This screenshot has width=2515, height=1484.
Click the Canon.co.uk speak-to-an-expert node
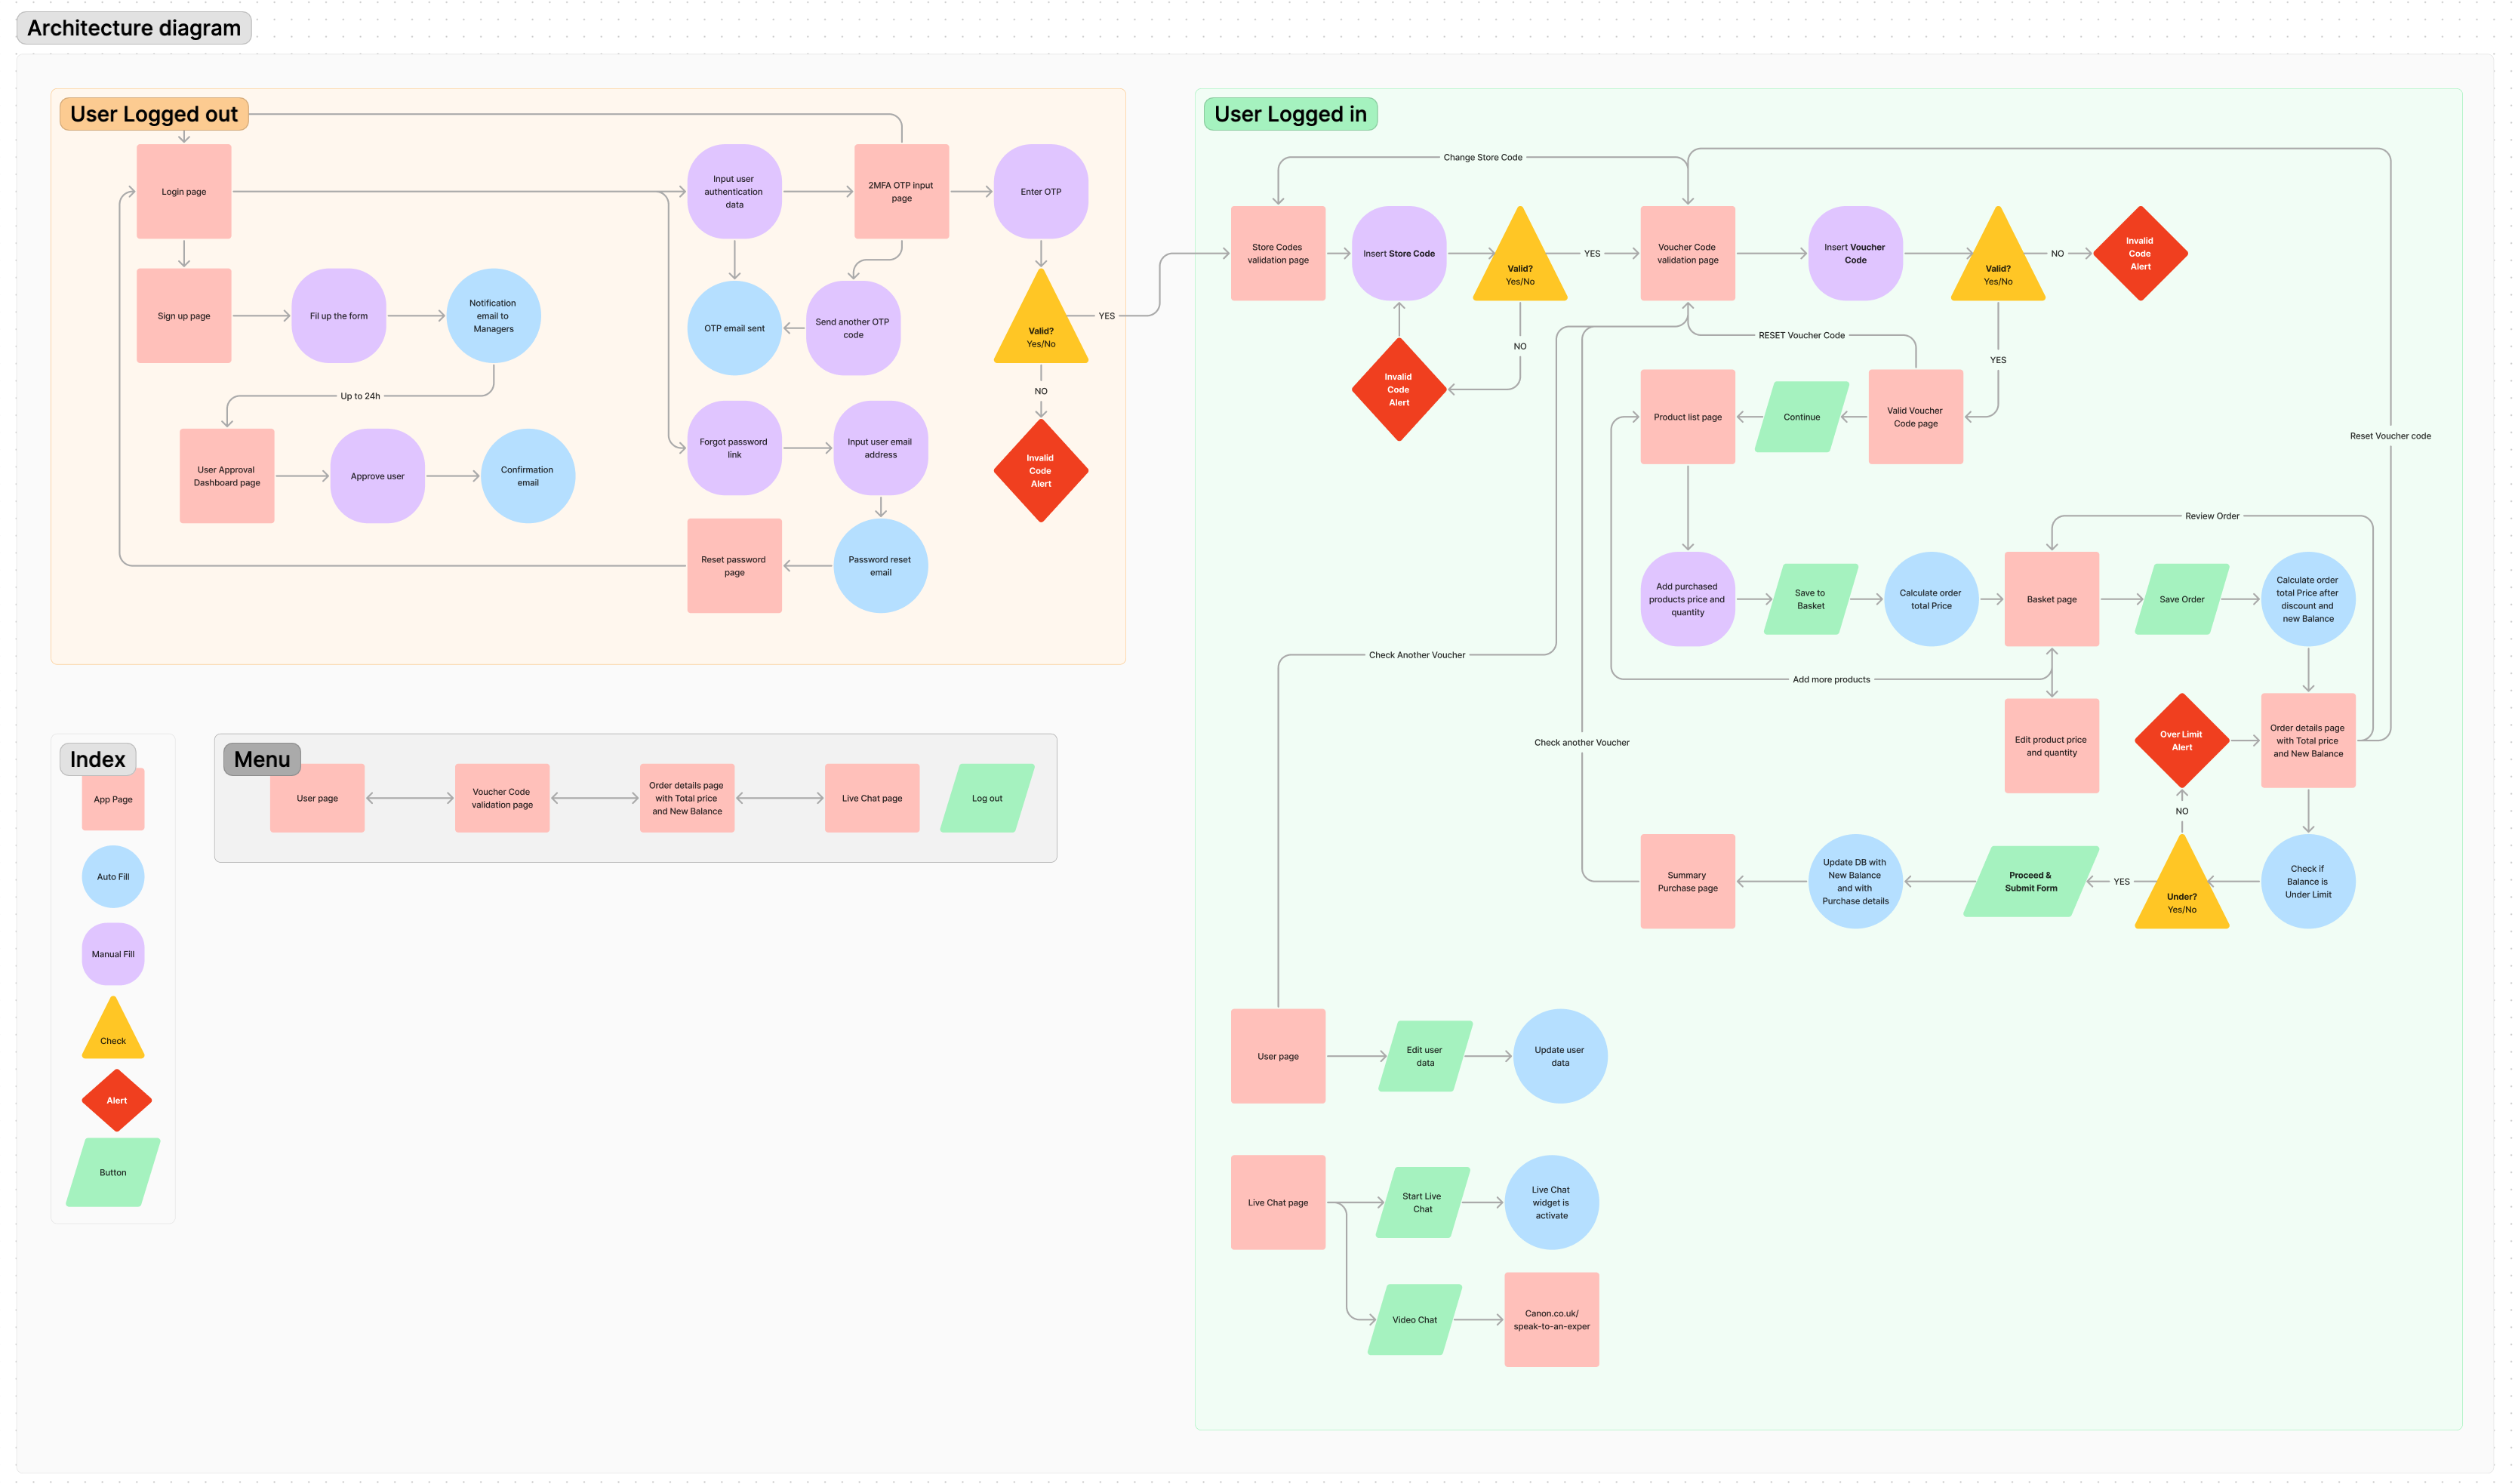tap(1551, 1319)
